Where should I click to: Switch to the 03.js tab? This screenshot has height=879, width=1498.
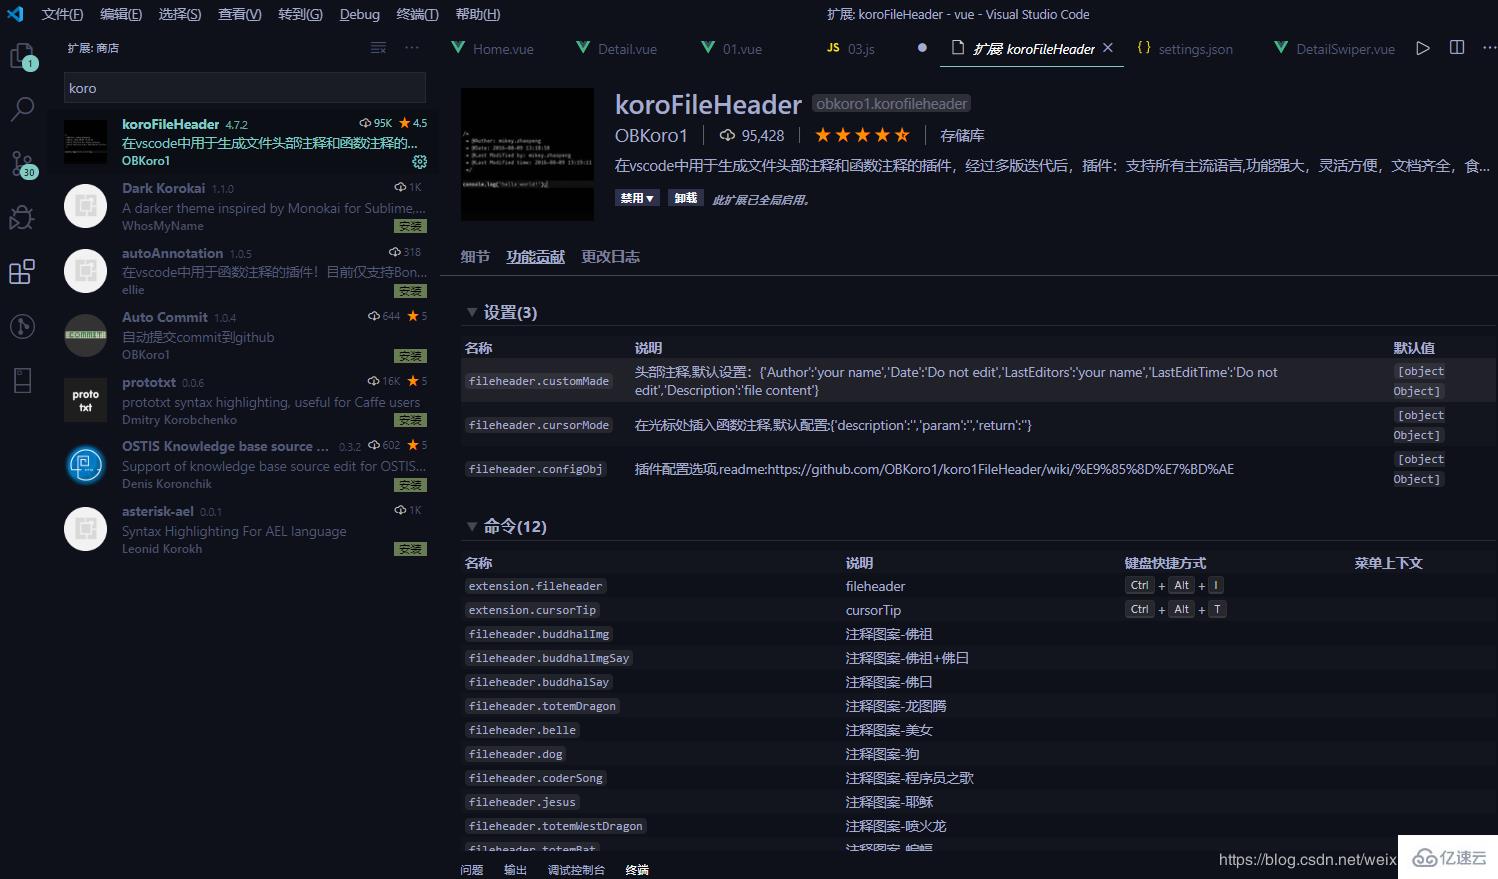click(851, 48)
